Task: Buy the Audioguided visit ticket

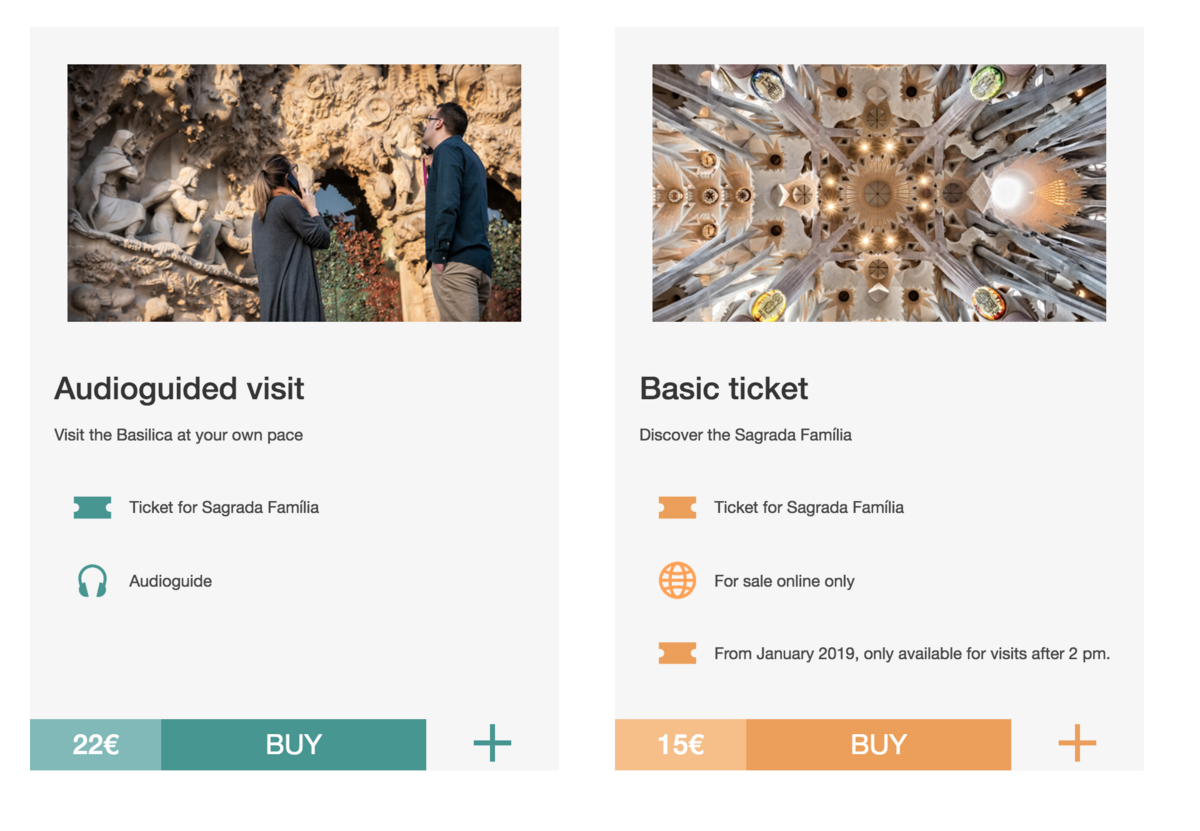Action: point(293,745)
